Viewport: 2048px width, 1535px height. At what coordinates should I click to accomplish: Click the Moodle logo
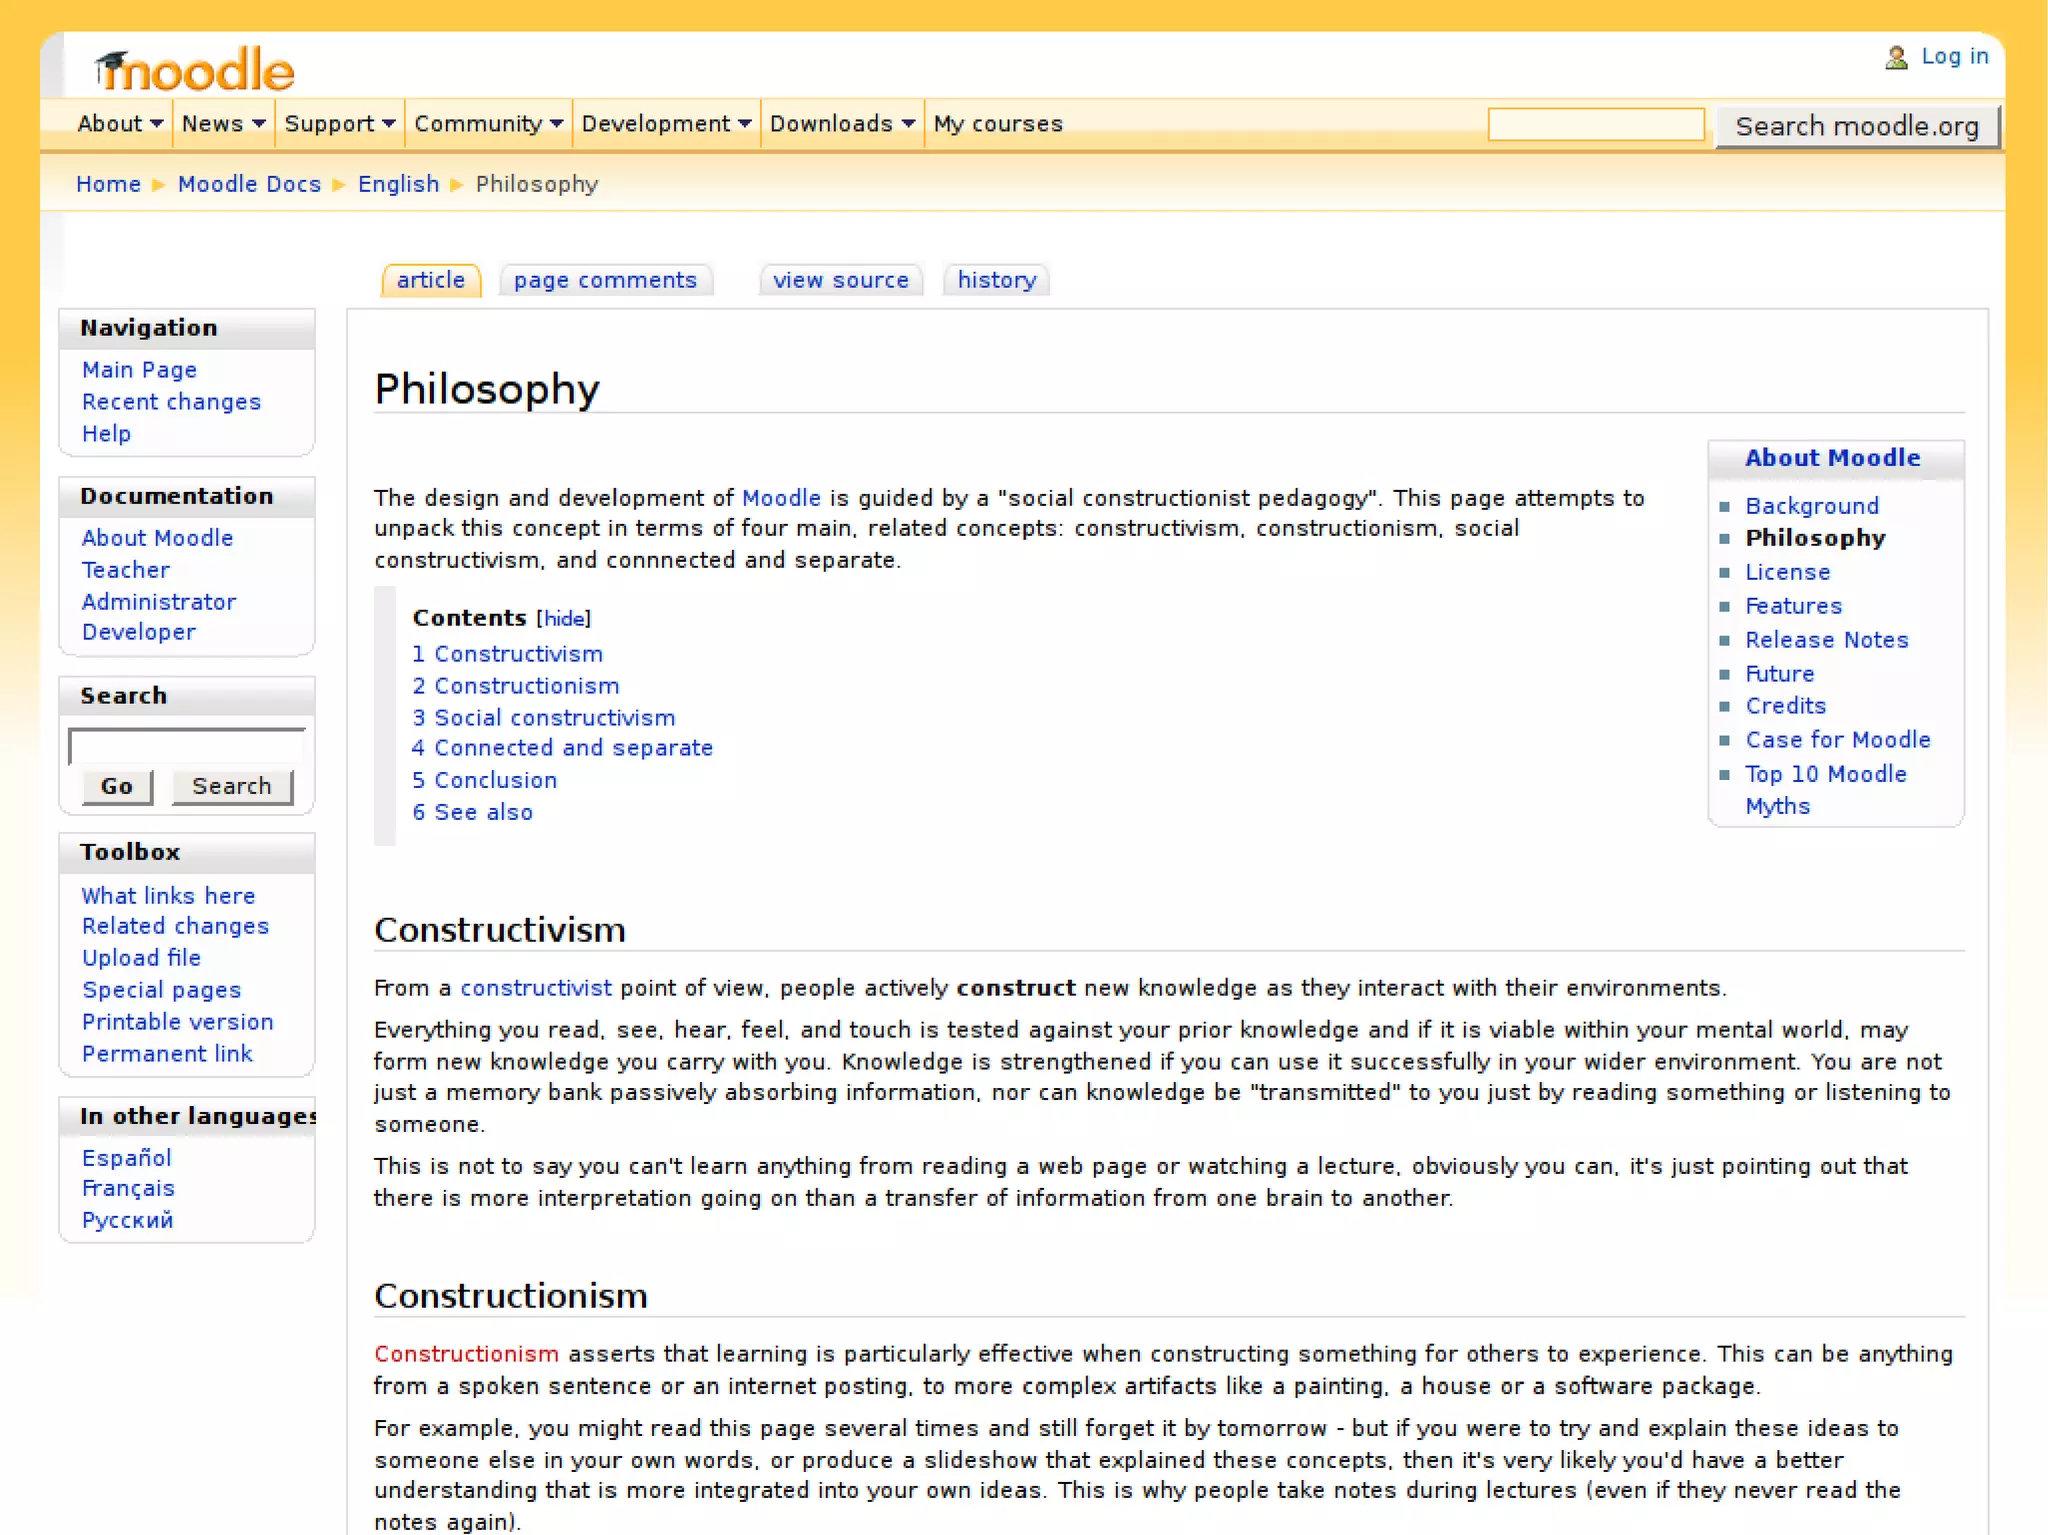click(194, 69)
